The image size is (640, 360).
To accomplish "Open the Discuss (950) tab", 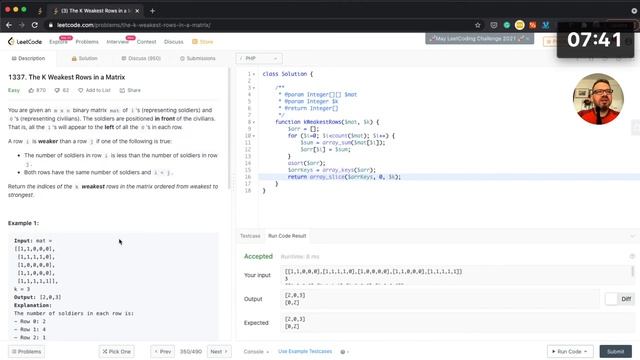I will click(x=141, y=58).
